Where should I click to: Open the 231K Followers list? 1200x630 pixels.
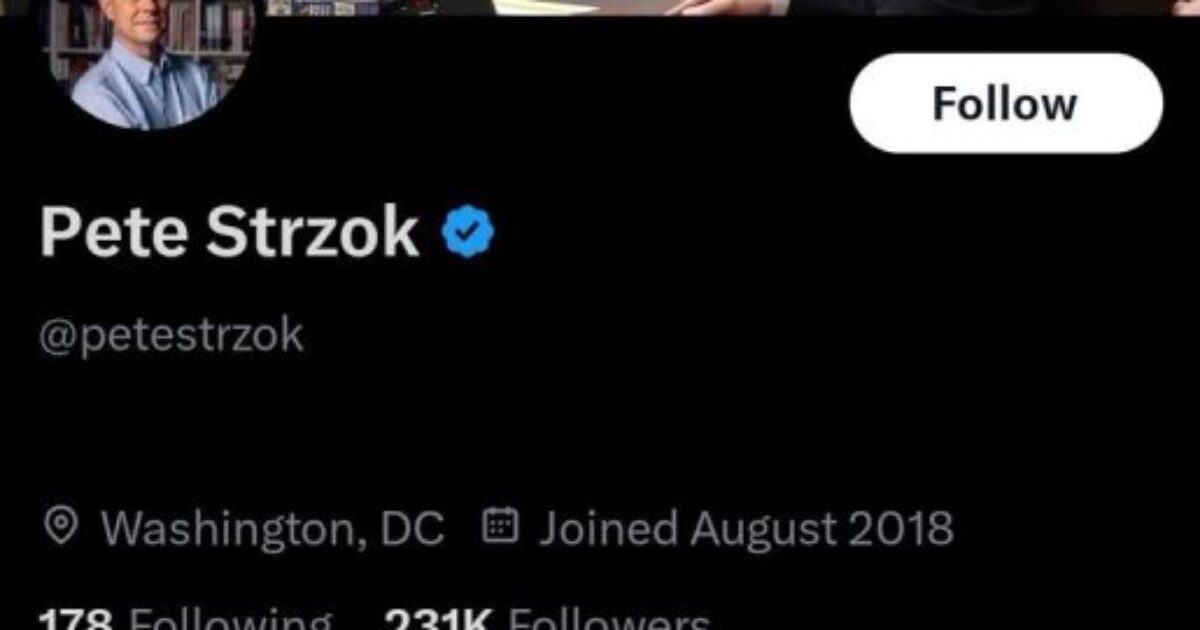pos(547,620)
